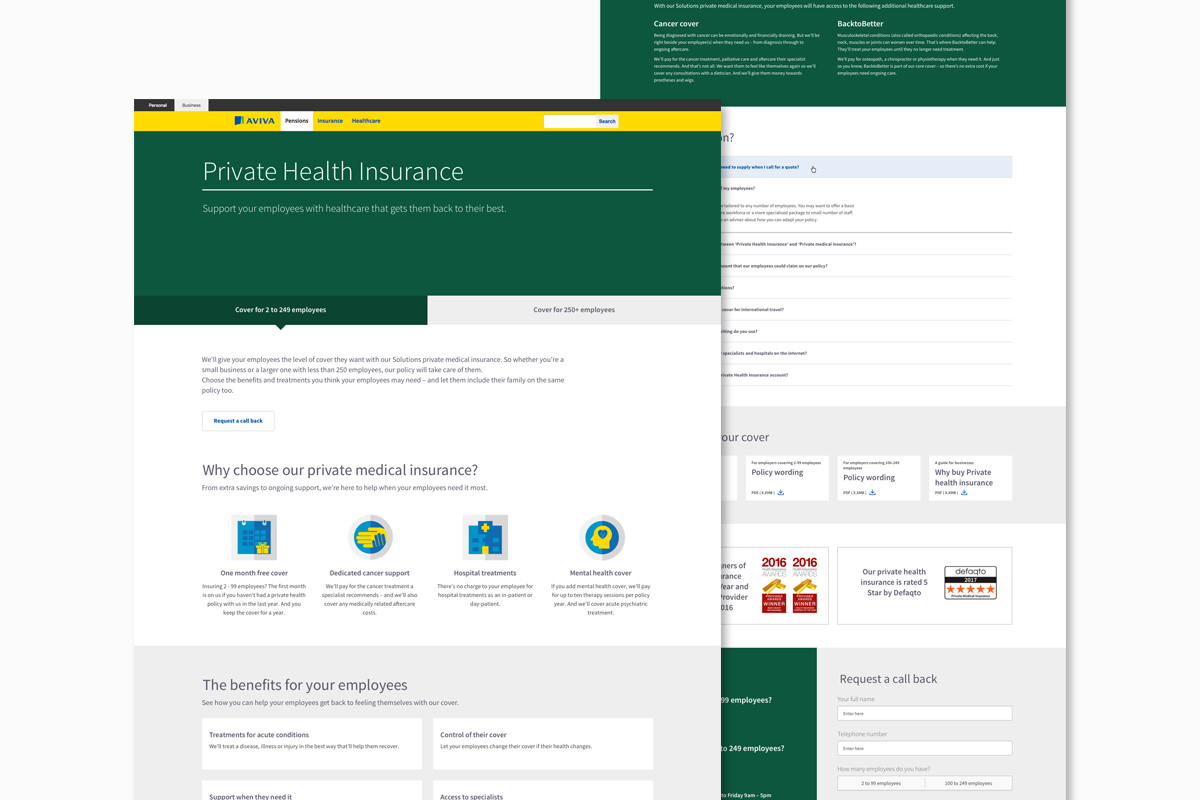
Task: Open the Healthcare navigation item
Action: [366, 121]
